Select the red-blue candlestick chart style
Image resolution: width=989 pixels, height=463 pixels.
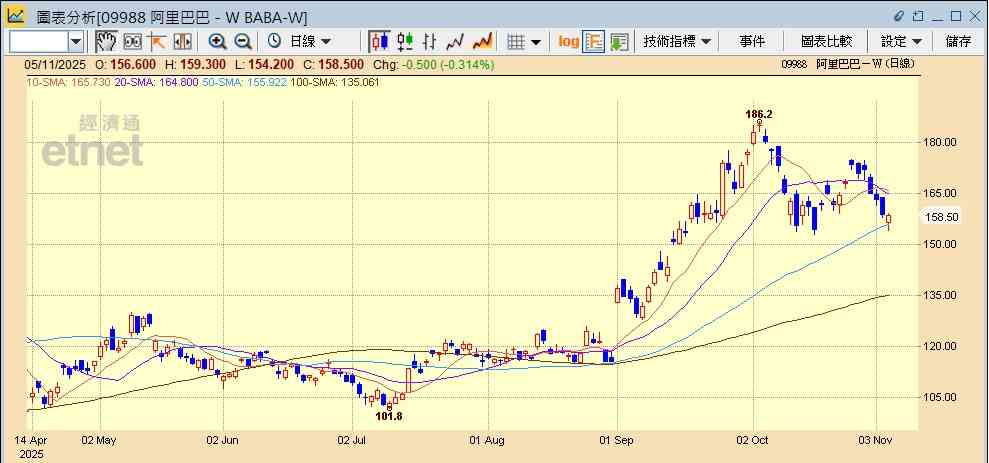coord(380,41)
